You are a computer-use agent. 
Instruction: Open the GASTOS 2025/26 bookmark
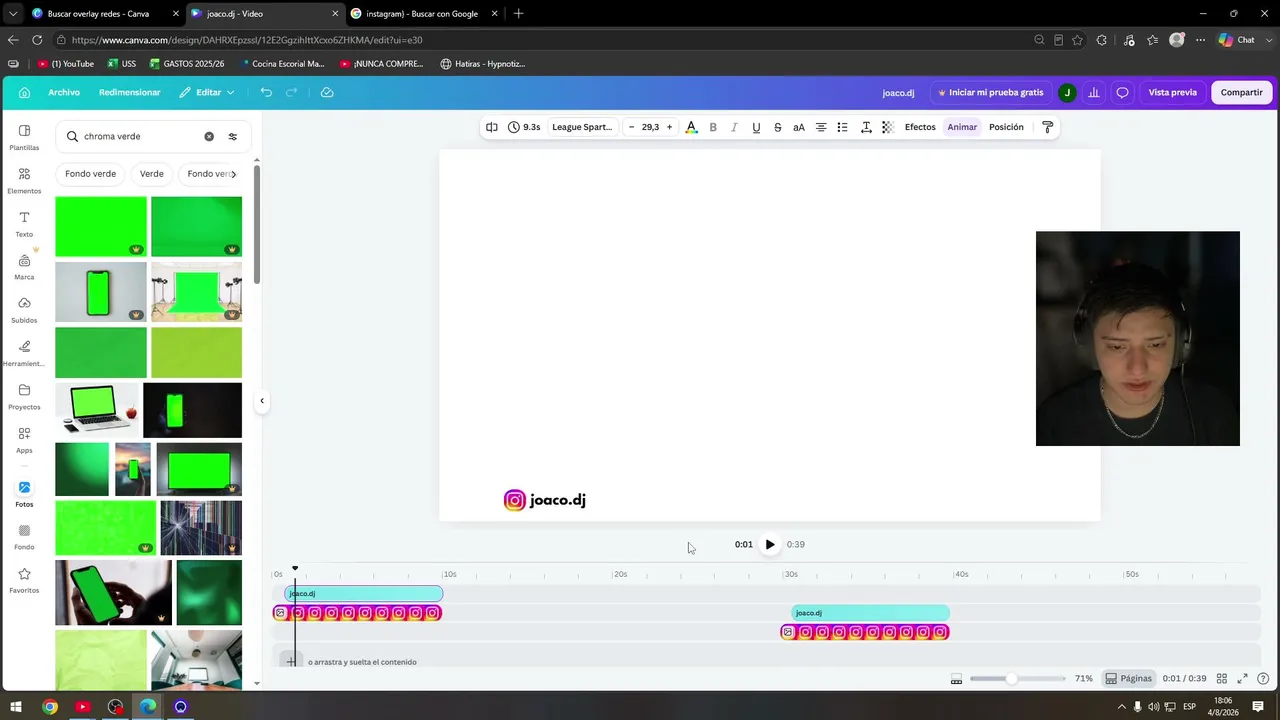coord(187,64)
